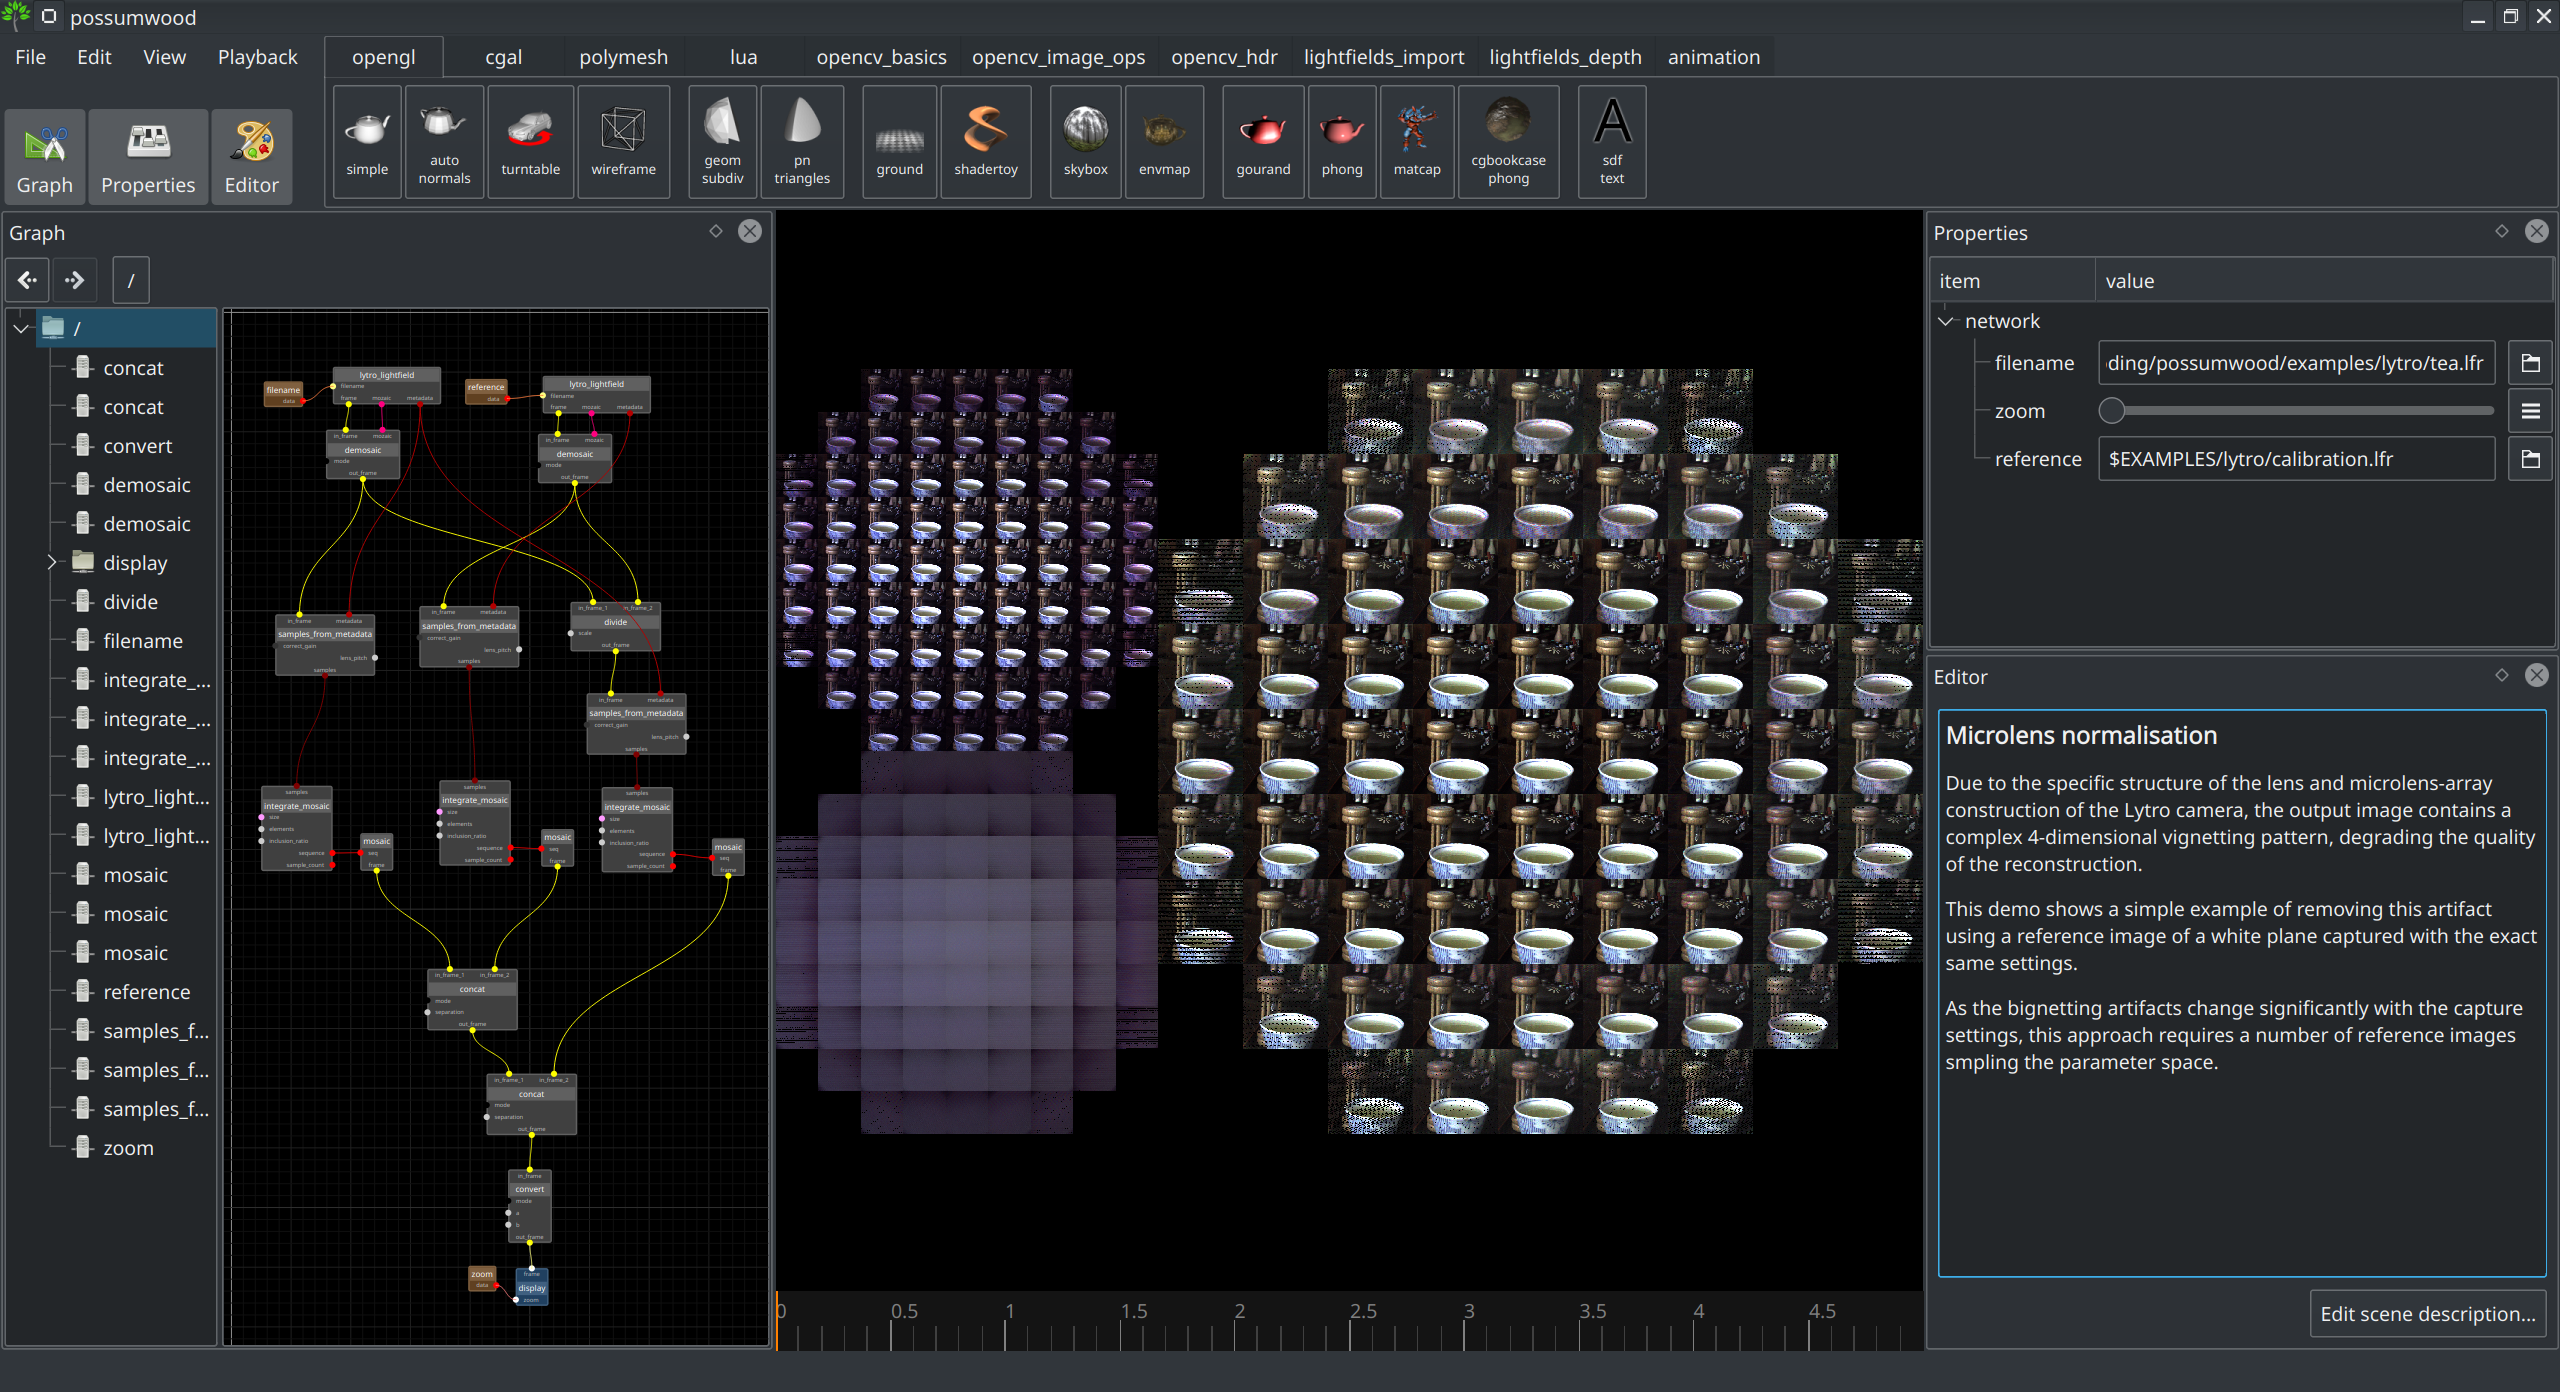This screenshot has width=2560, height=1392.
Task: Add a wireframe node
Action: (x=623, y=141)
